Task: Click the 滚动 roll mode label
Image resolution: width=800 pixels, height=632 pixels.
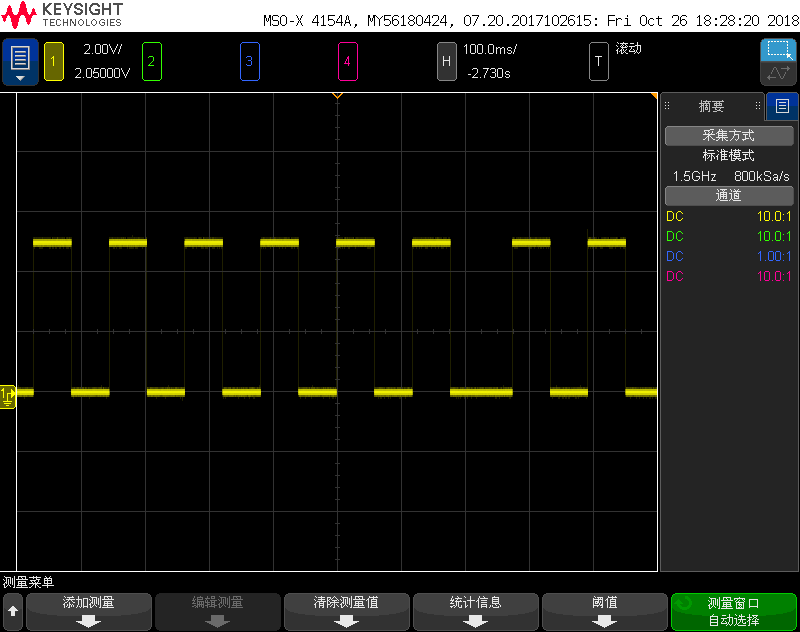Action: [628, 48]
